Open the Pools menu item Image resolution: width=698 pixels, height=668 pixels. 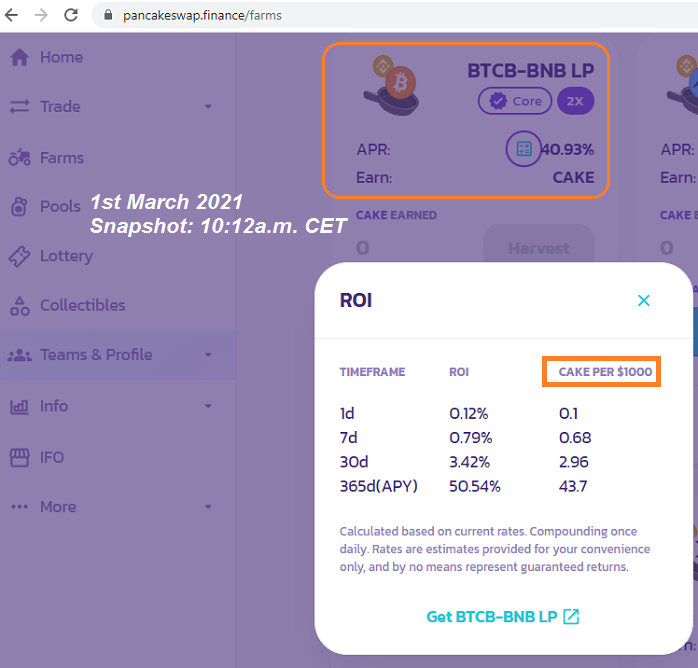(x=60, y=206)
